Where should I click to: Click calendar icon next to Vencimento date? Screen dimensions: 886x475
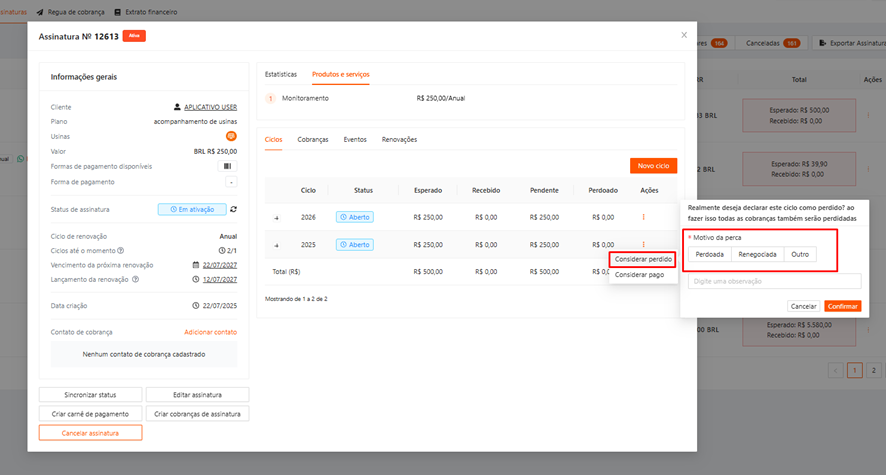click(196, 265)
